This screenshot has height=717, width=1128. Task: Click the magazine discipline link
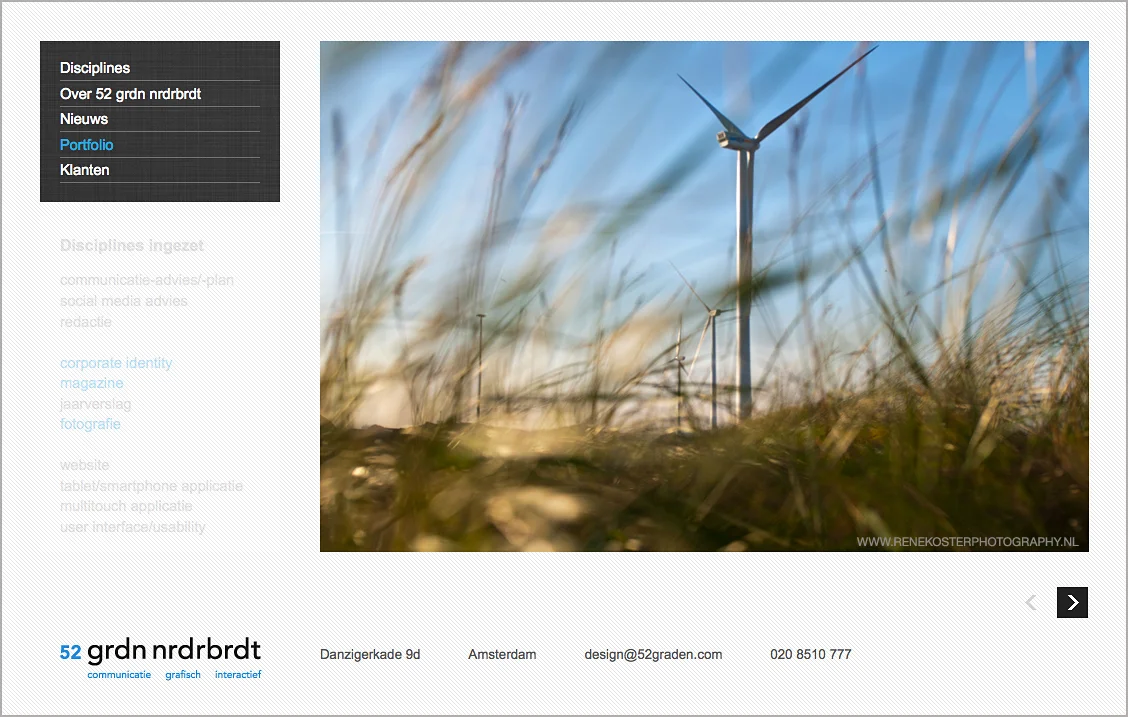click(91, 383)
